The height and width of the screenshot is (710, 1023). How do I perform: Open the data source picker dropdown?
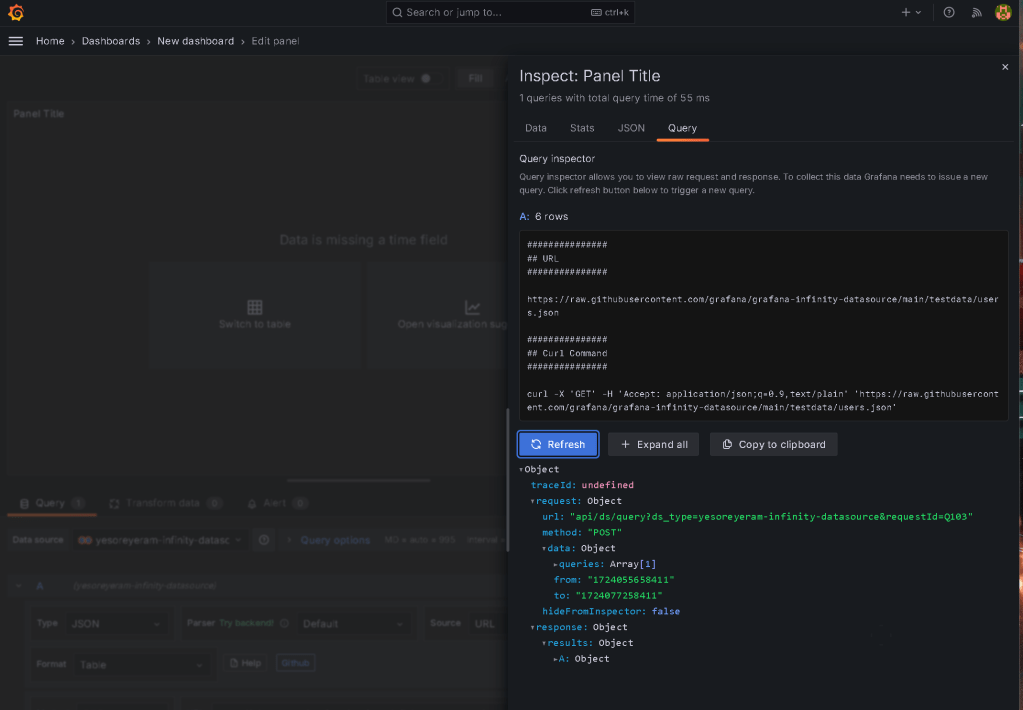(x=160, y=540)
